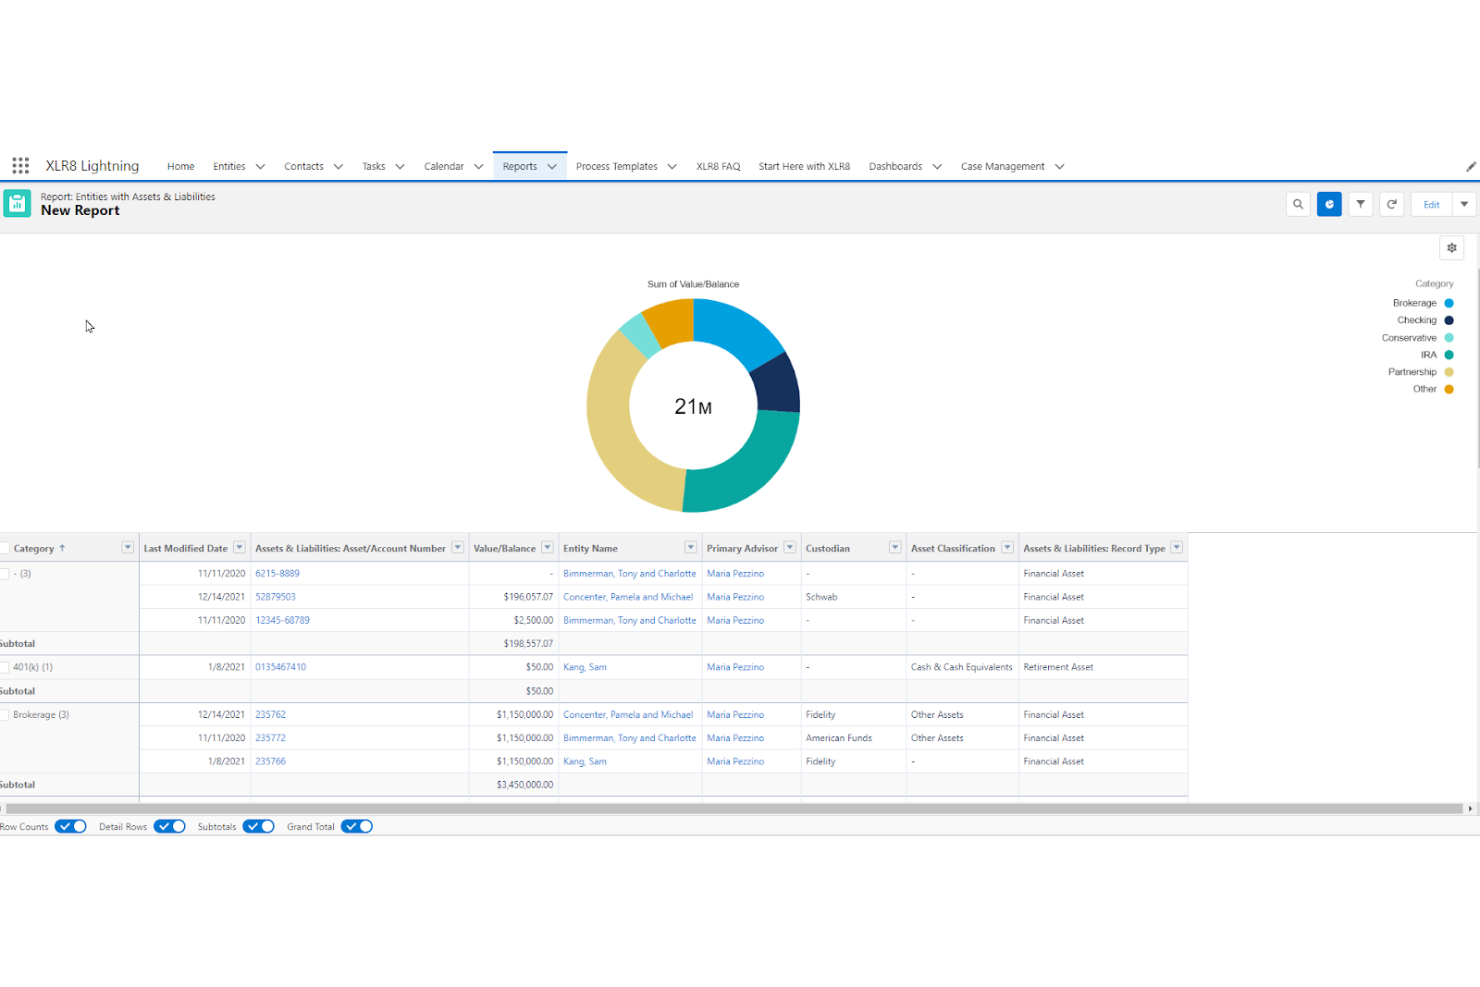Image resolution: width=1480 pixels, height=987 pixels.
Task: Open account link 0135467410
Action: (281, 667)
